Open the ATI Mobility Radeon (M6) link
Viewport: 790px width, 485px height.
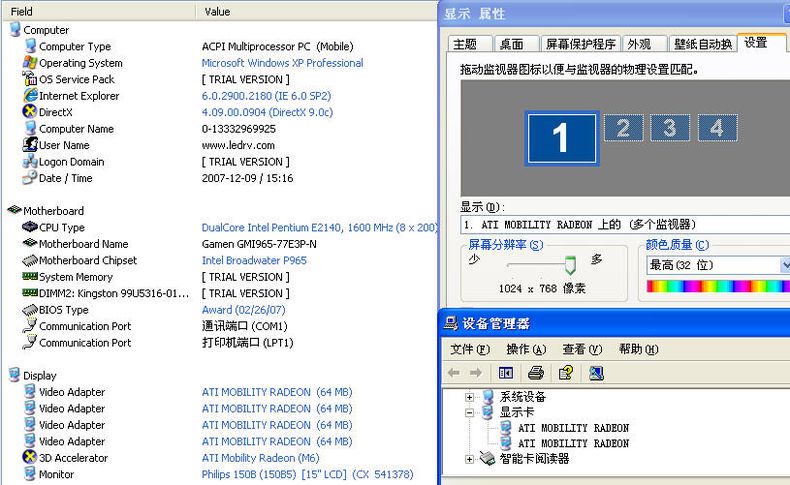coord(260,458)
